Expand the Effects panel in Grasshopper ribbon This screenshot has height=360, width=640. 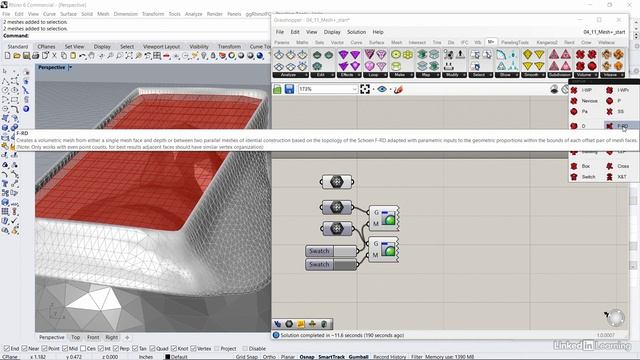(349, 75)
